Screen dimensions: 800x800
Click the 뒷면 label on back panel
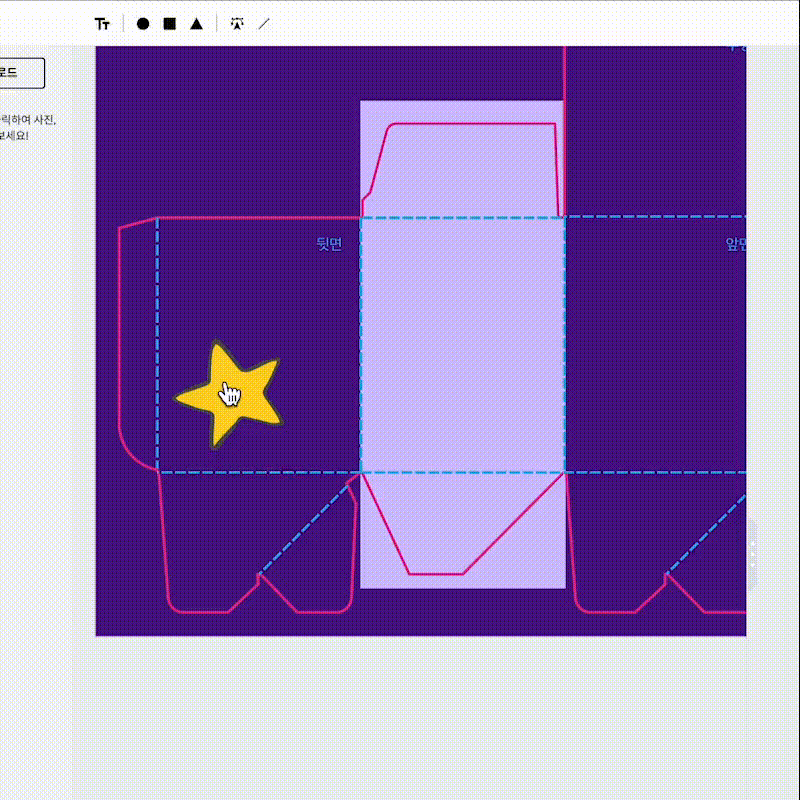329,244
